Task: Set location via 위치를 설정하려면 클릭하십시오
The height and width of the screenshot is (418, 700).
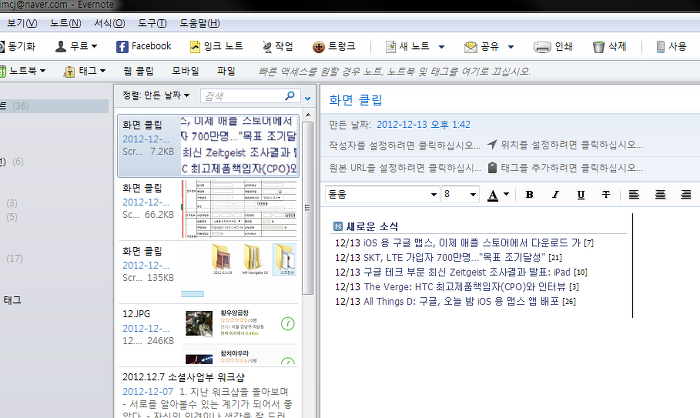Action: click(565, 145)
